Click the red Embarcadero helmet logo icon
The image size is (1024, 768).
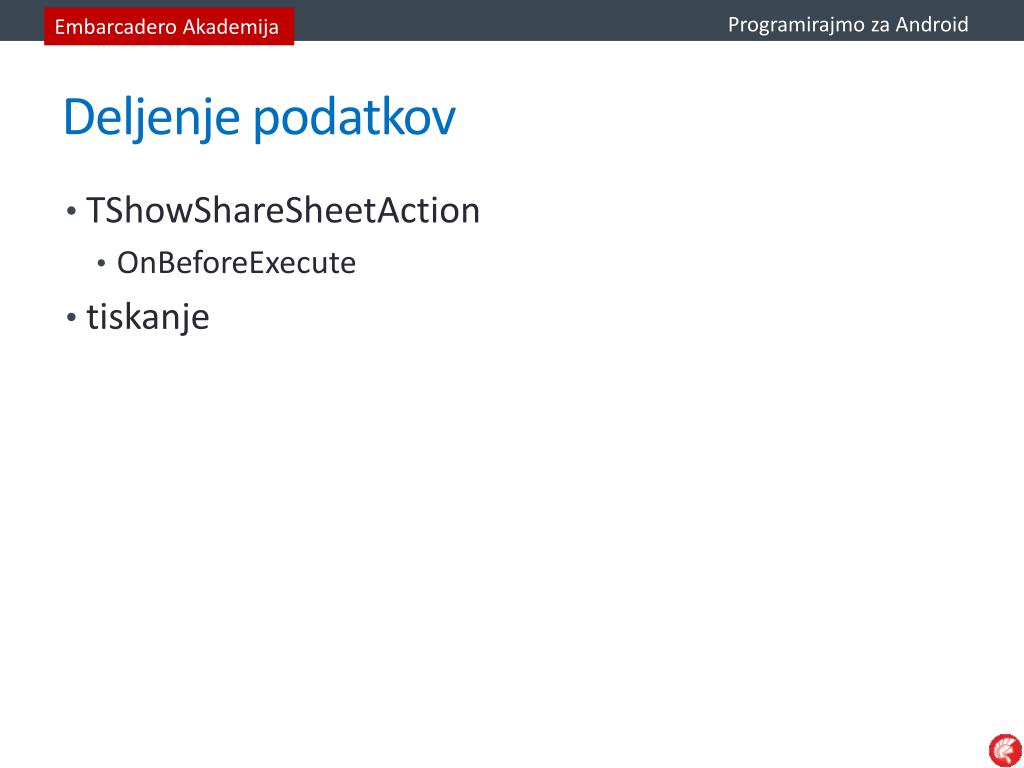click(x=1004, y=750)
